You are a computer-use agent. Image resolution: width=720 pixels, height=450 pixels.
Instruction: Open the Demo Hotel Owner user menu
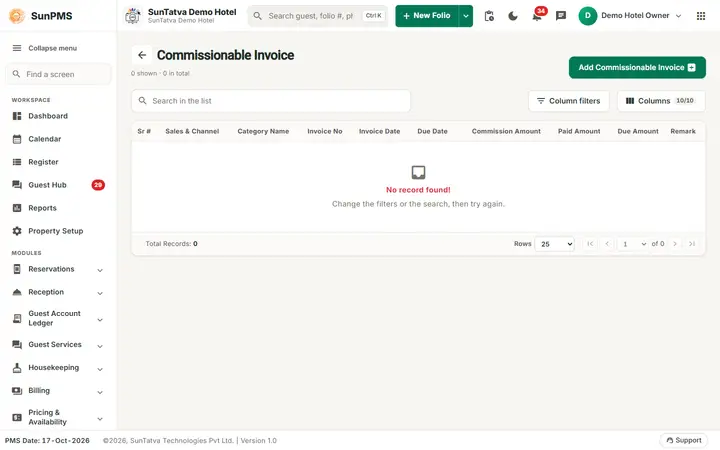630,16
